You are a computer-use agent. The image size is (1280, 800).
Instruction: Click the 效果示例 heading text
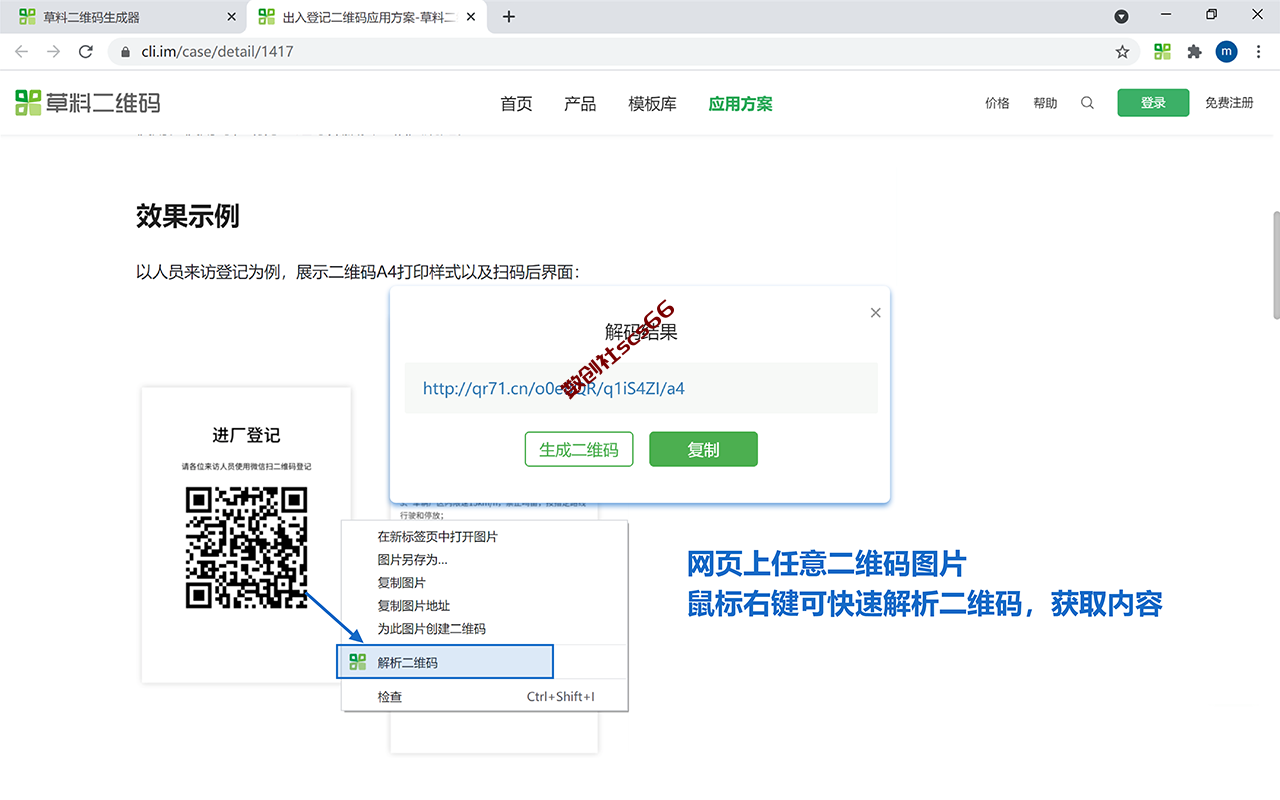188,216
